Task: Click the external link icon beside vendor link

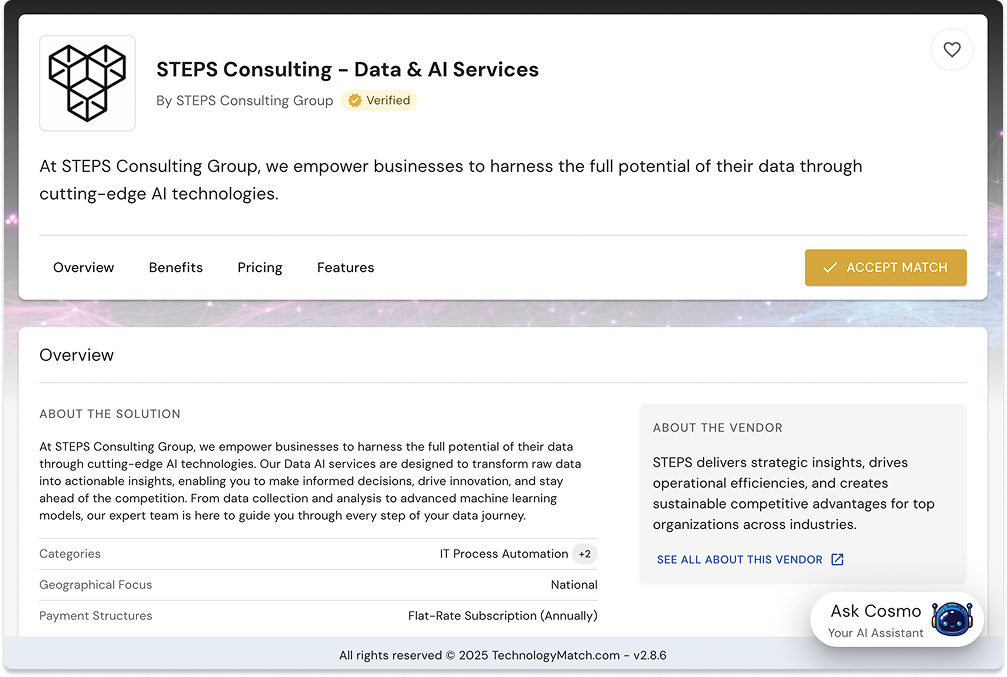Action: click(837, 559)
